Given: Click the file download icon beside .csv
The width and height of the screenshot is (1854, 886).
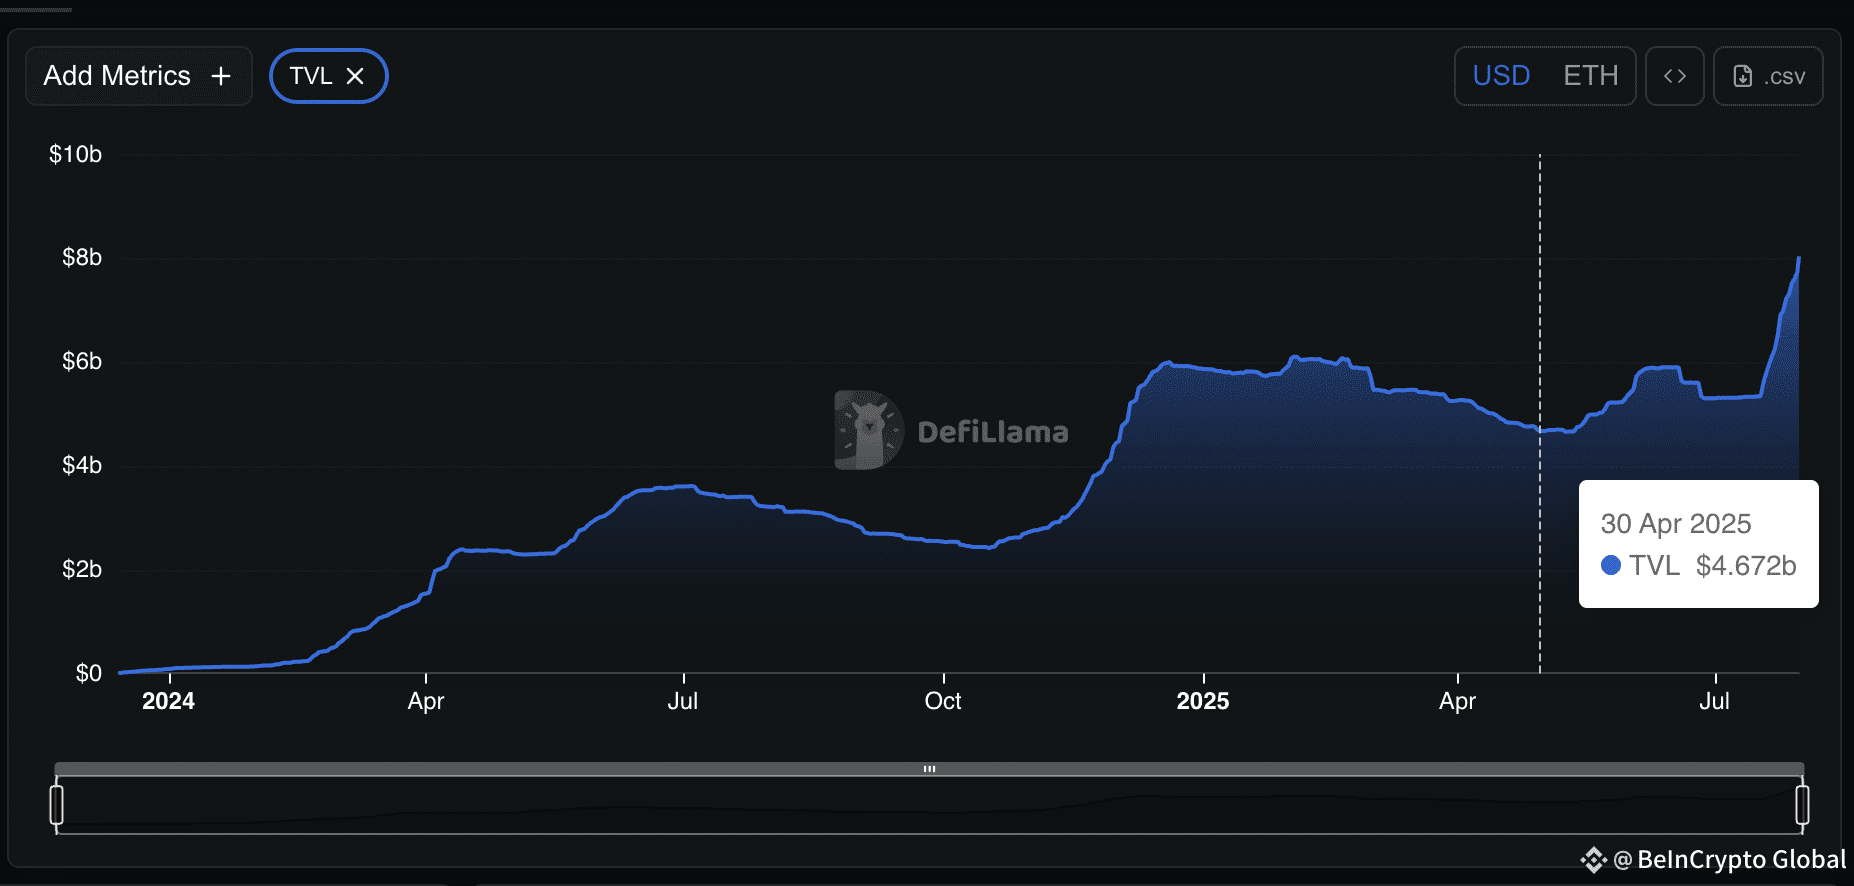Looking at the screenshot, I should pyautogui.click(x=1742, y=76).
